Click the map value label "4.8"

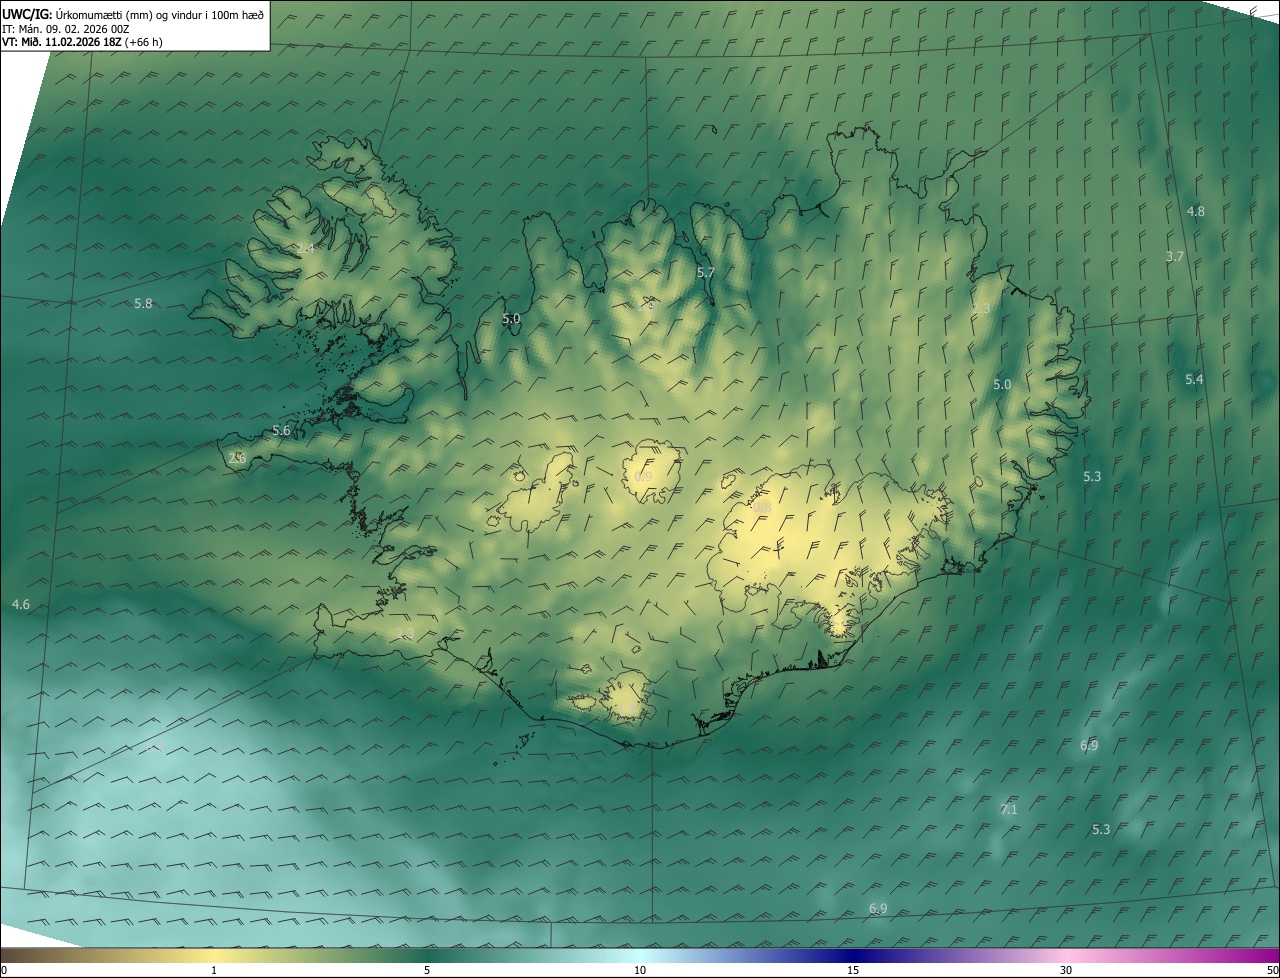[1195, 211]
